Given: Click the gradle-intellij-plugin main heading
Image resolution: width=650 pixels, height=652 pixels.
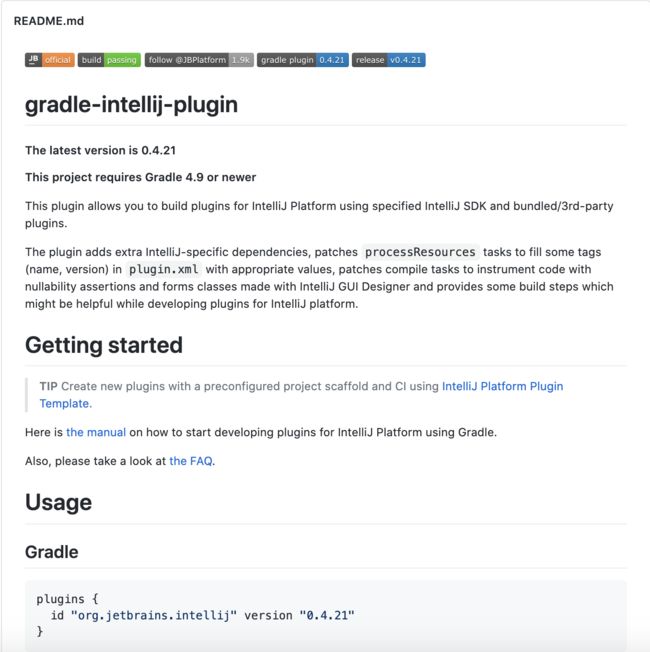Looking at the screenshot, I should [x=131, y=104].
